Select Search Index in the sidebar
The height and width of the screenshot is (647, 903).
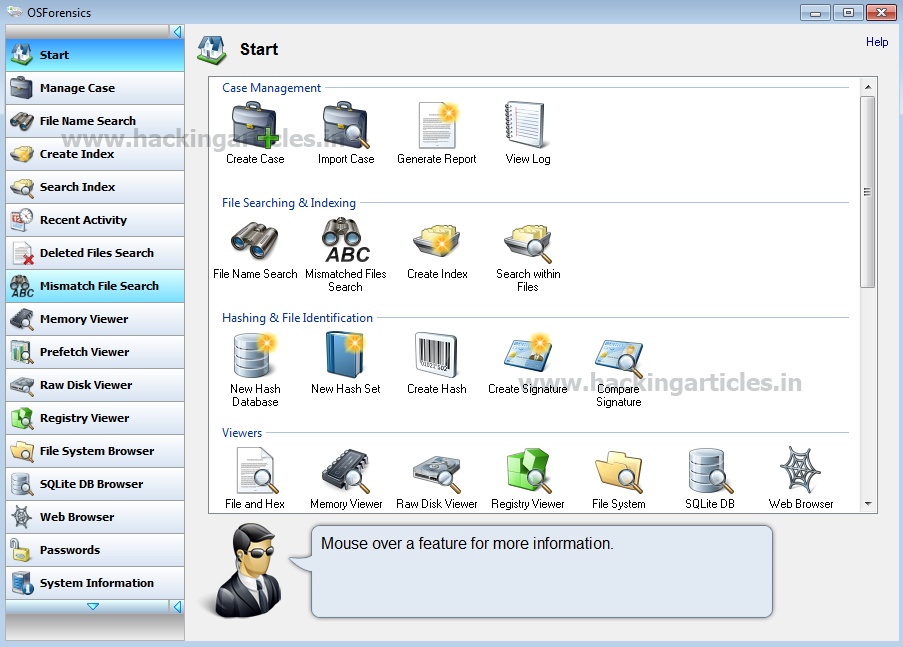[95, 187]
